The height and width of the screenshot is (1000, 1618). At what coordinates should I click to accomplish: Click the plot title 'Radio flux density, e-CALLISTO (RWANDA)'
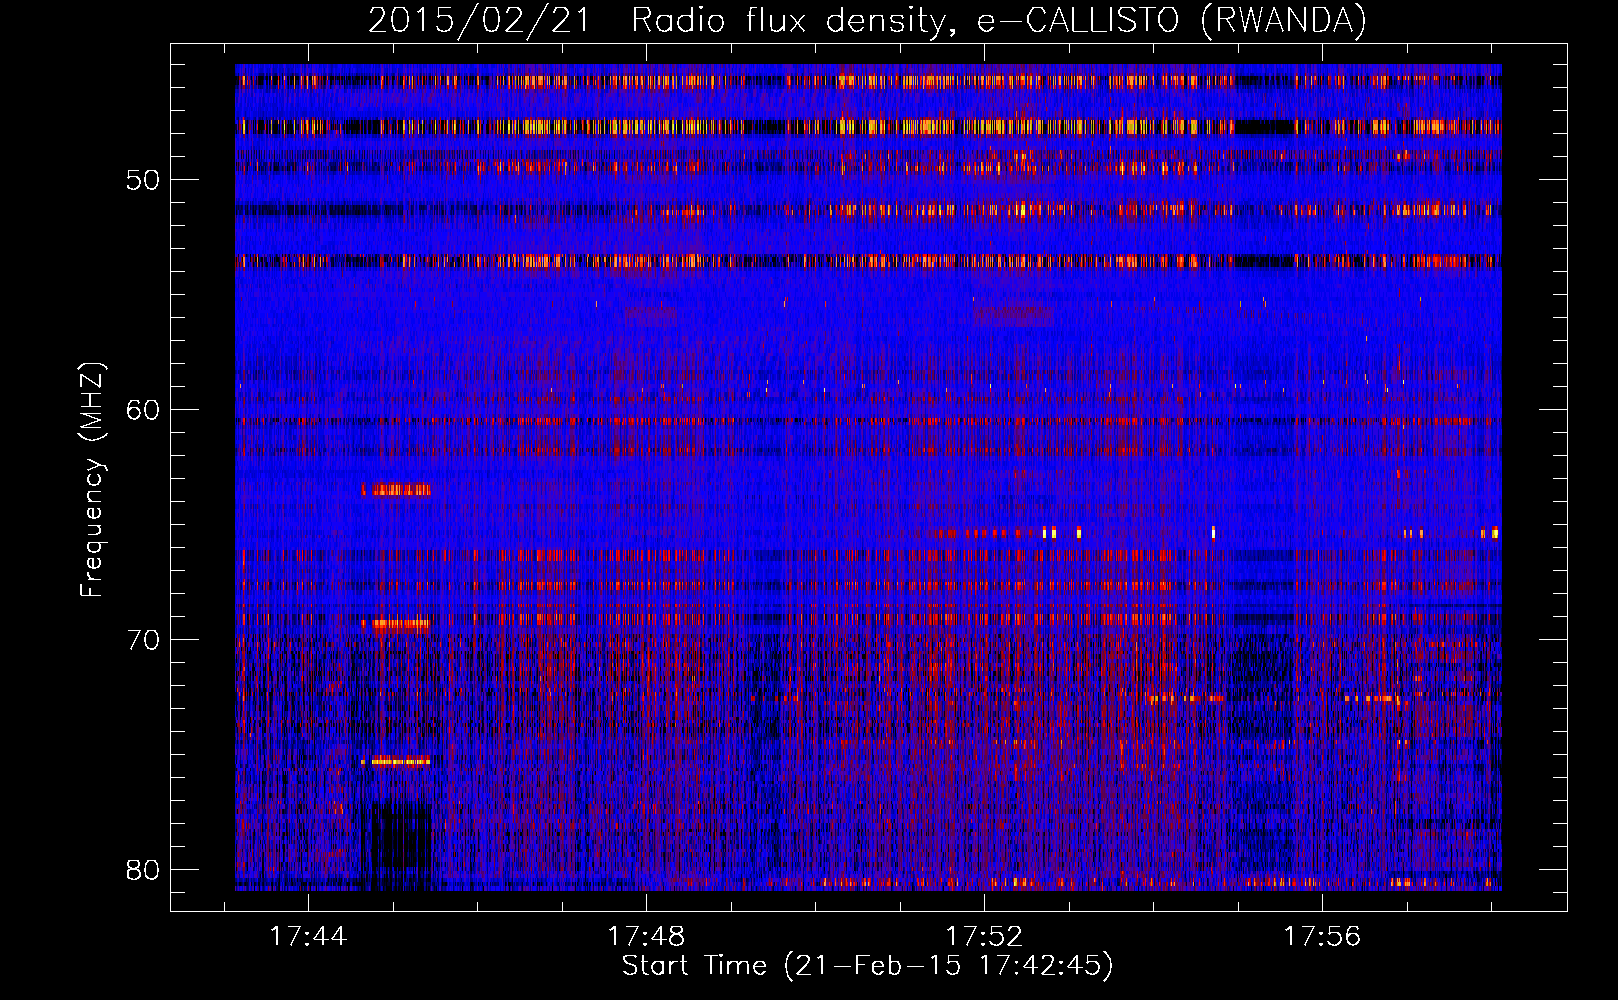point(999,20)
